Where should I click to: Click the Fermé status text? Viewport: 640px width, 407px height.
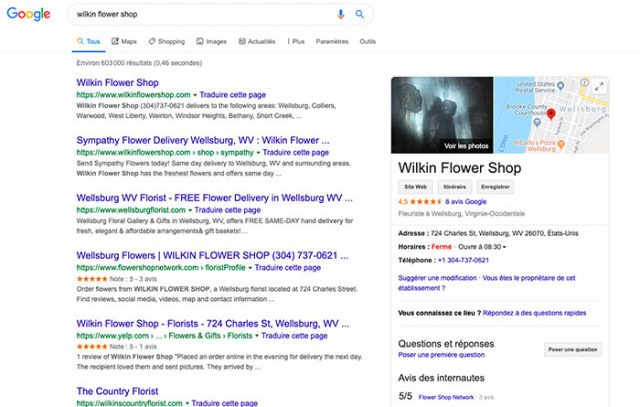[441, 247]
